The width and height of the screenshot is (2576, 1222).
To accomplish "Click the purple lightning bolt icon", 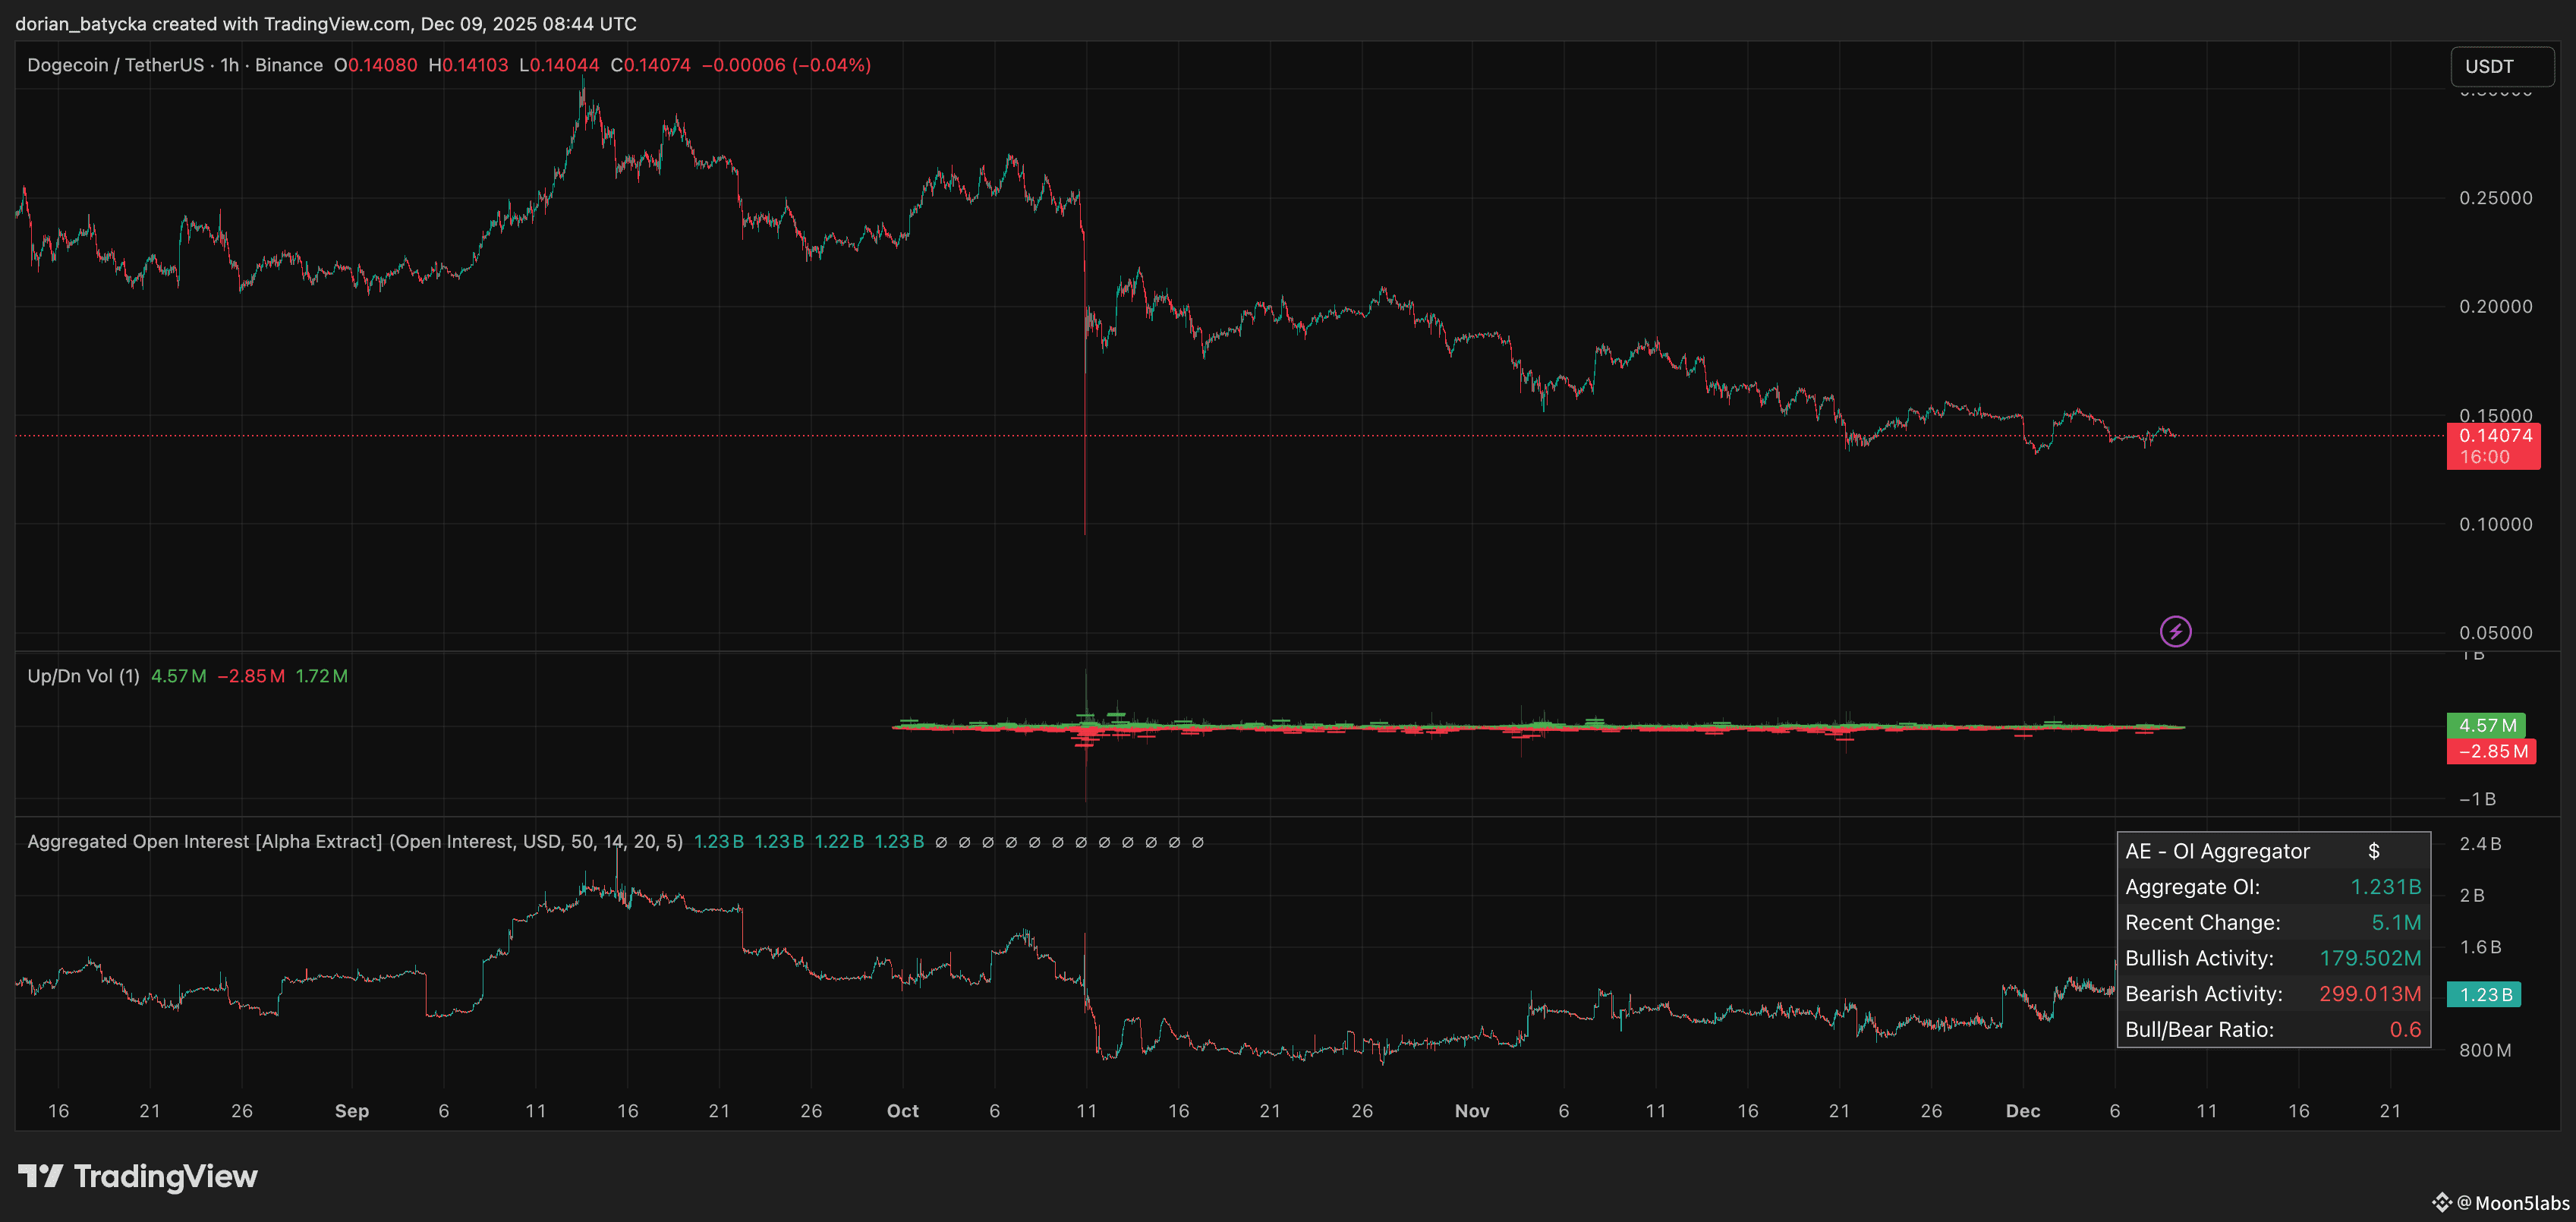I will (2175, 631).
